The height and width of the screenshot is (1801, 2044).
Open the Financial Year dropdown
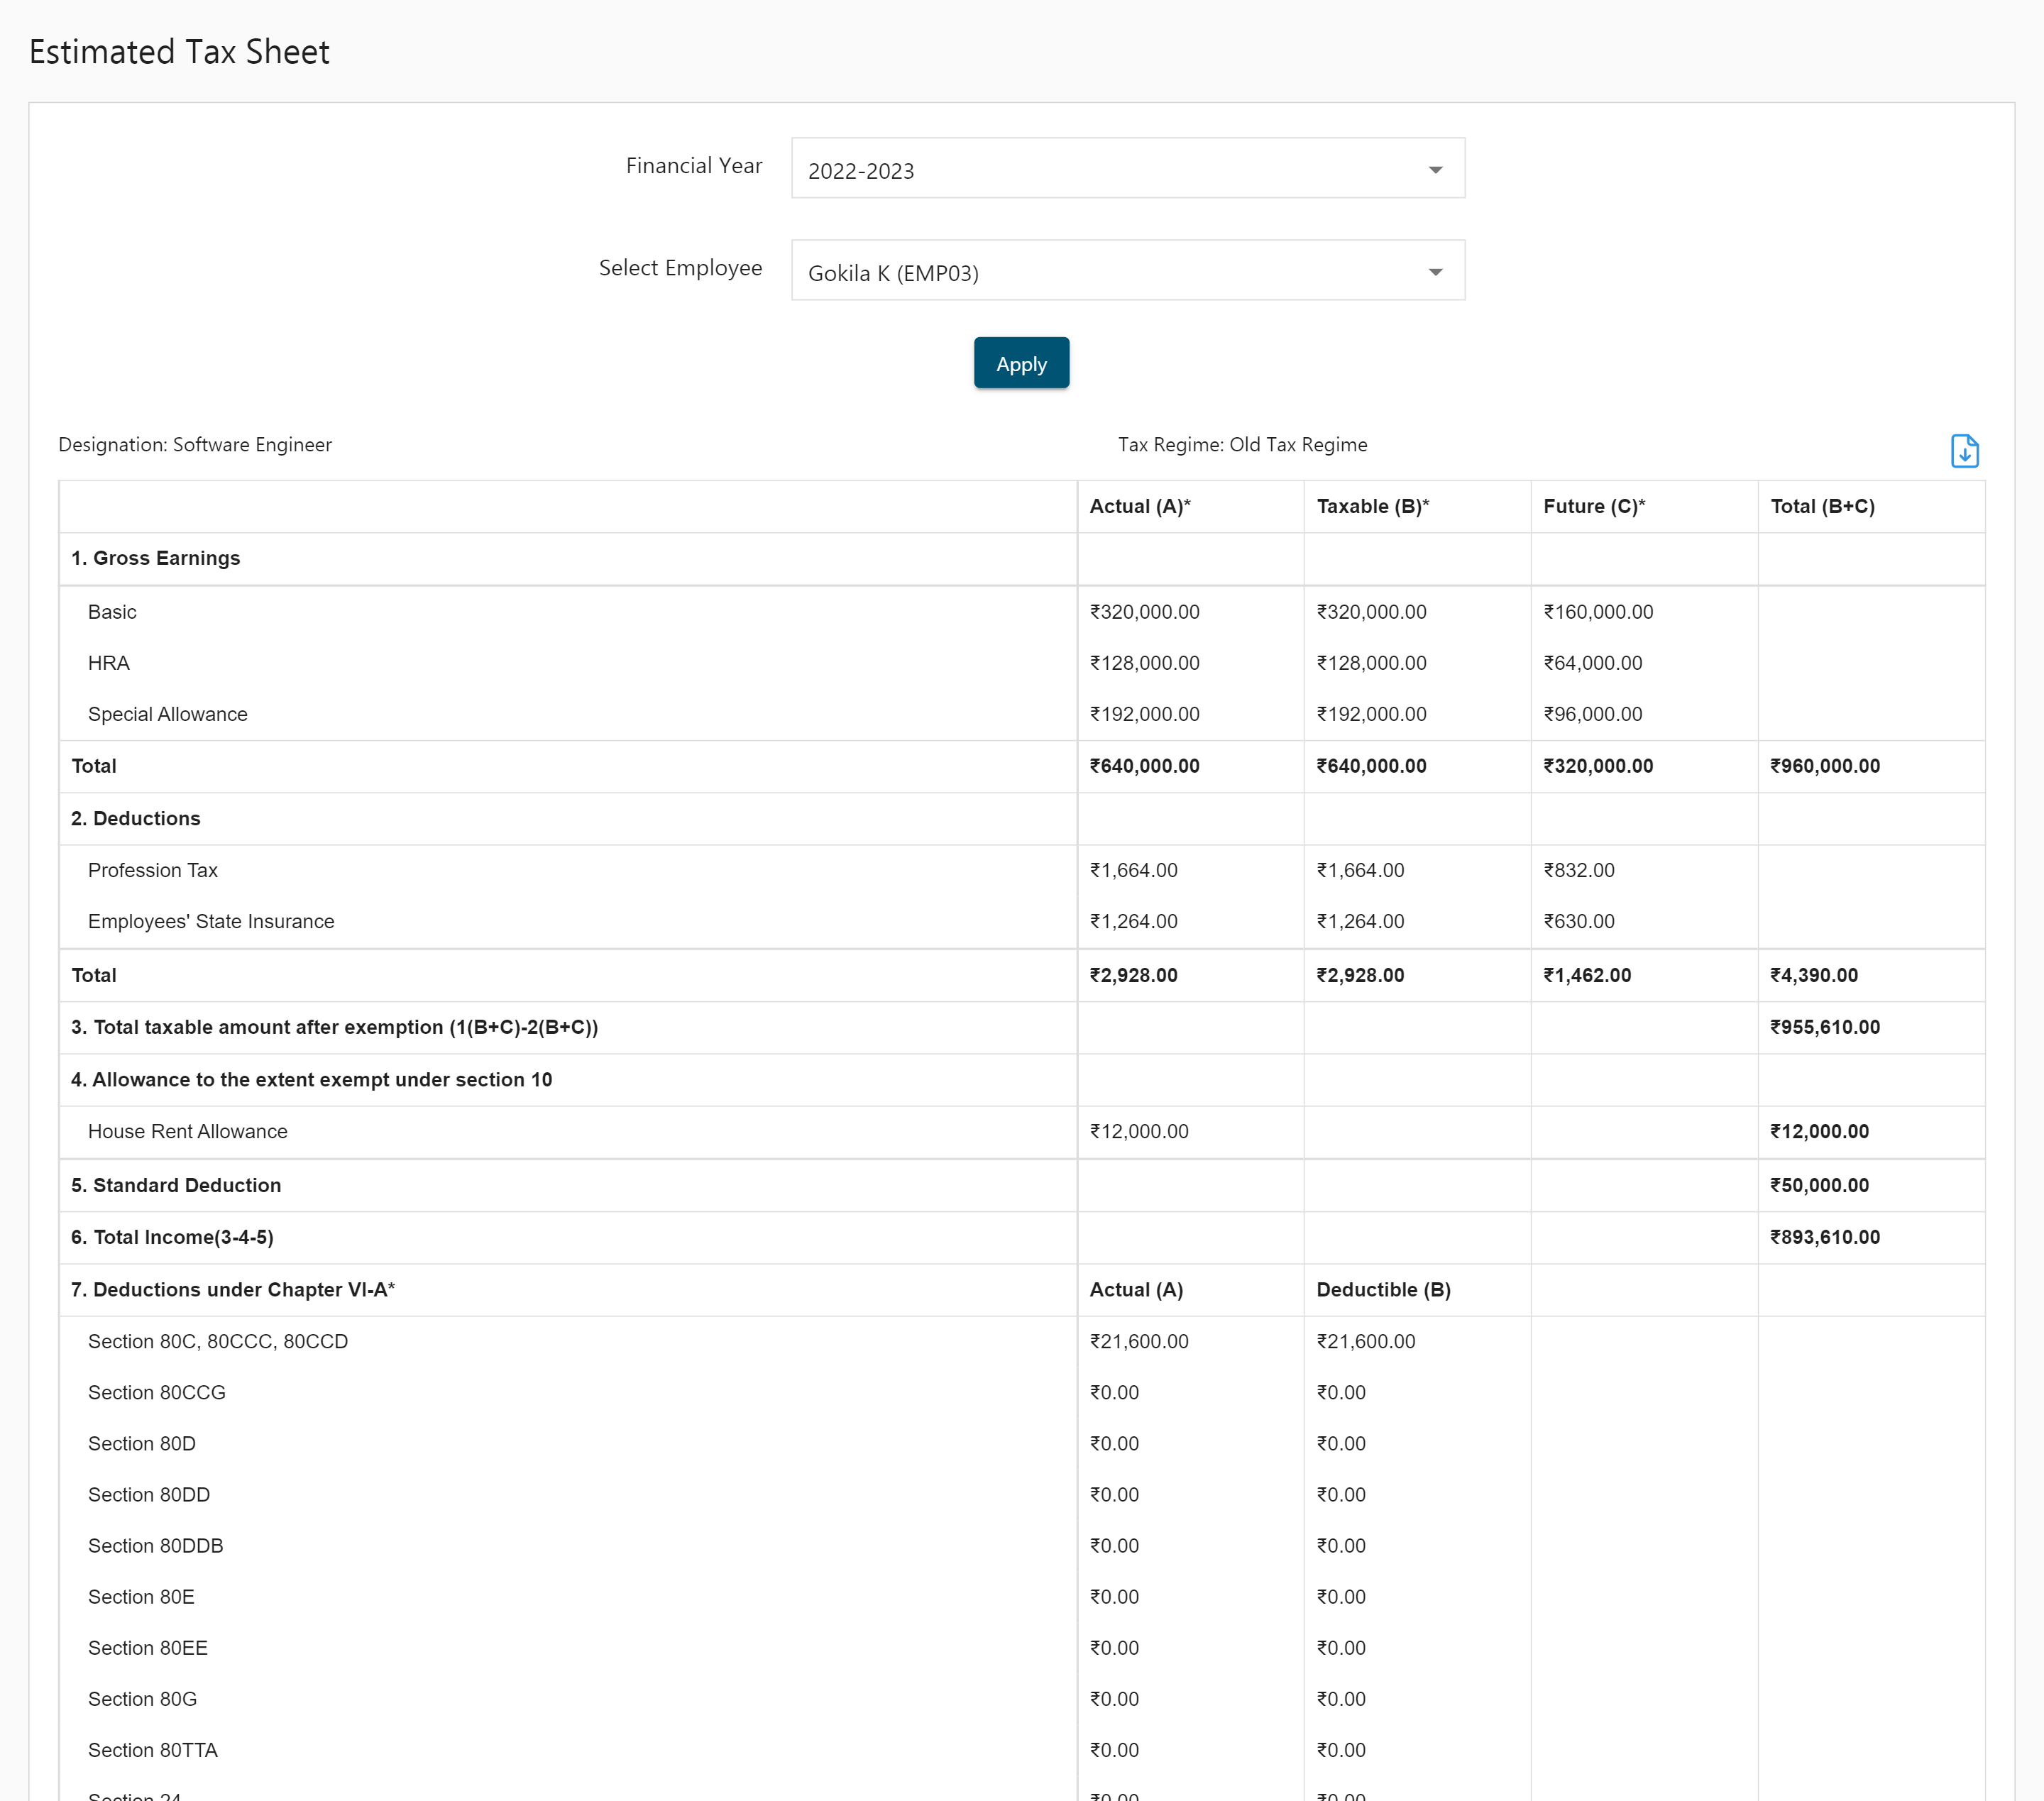(x=1128, y=168)
